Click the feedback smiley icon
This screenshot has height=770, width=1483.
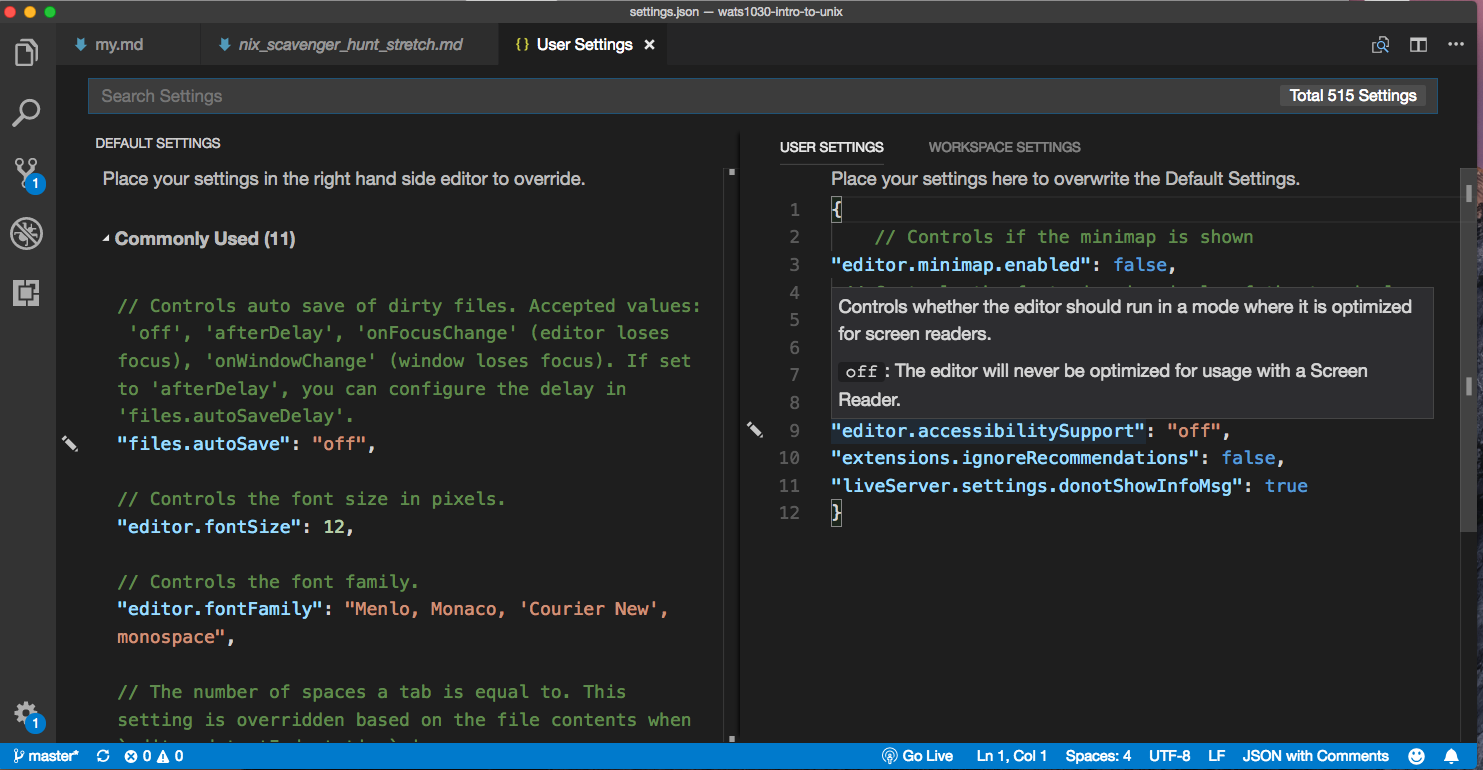(1416, 756)
